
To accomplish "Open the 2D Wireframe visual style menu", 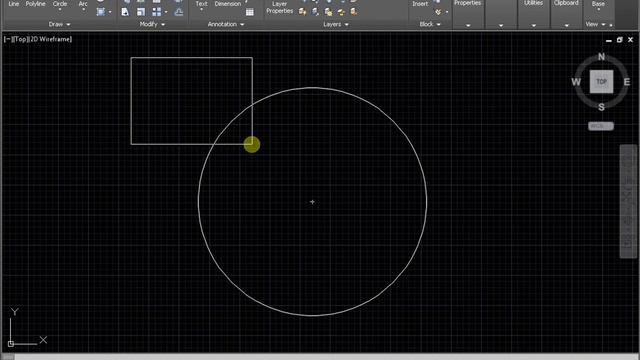I will point(51,39).
